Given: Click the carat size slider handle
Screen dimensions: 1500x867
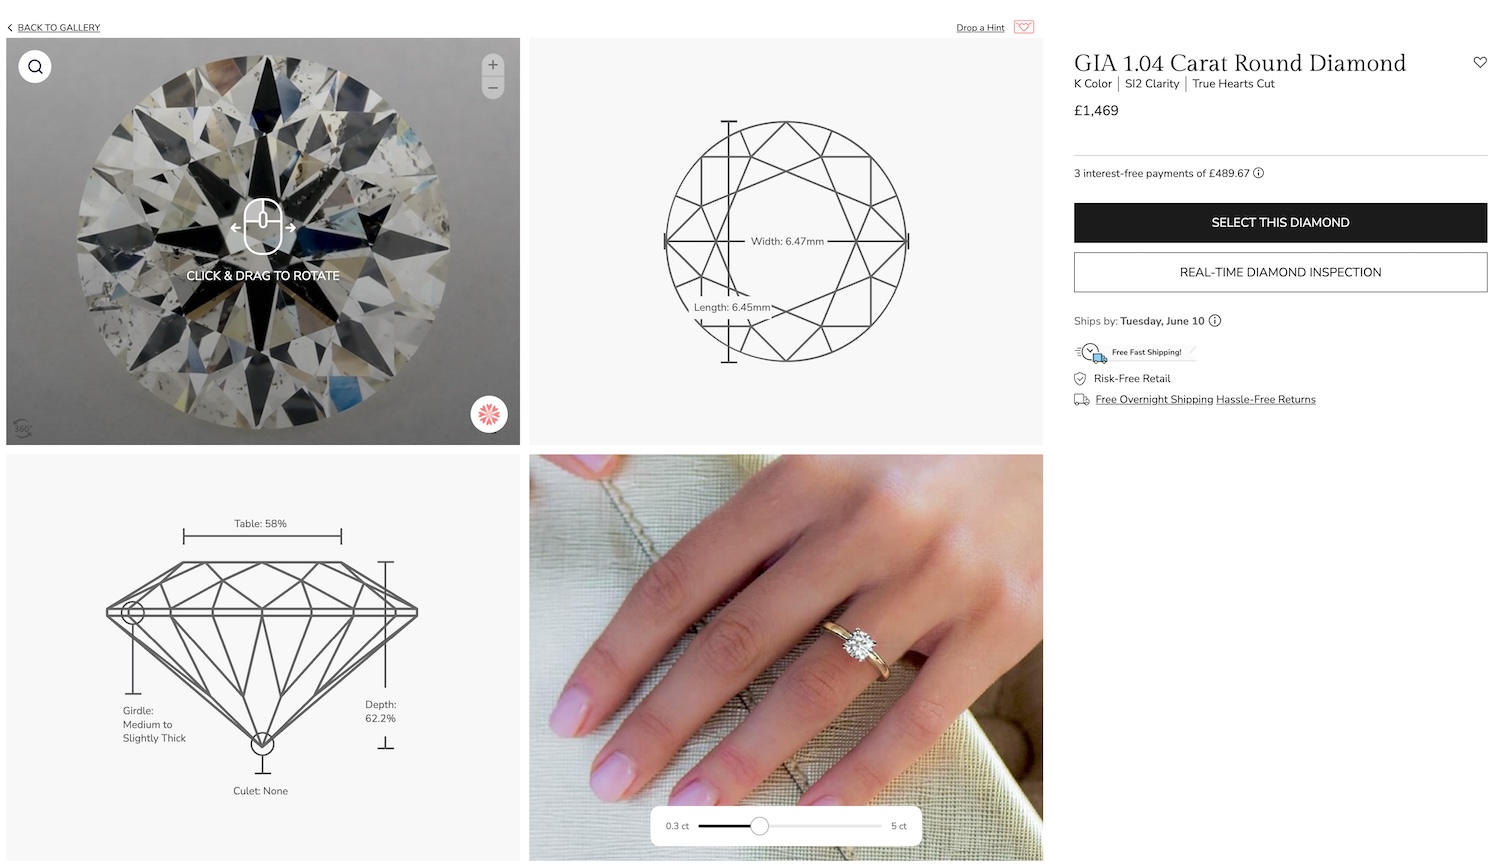Looking at the screenshot, I should tap(760, 826).
